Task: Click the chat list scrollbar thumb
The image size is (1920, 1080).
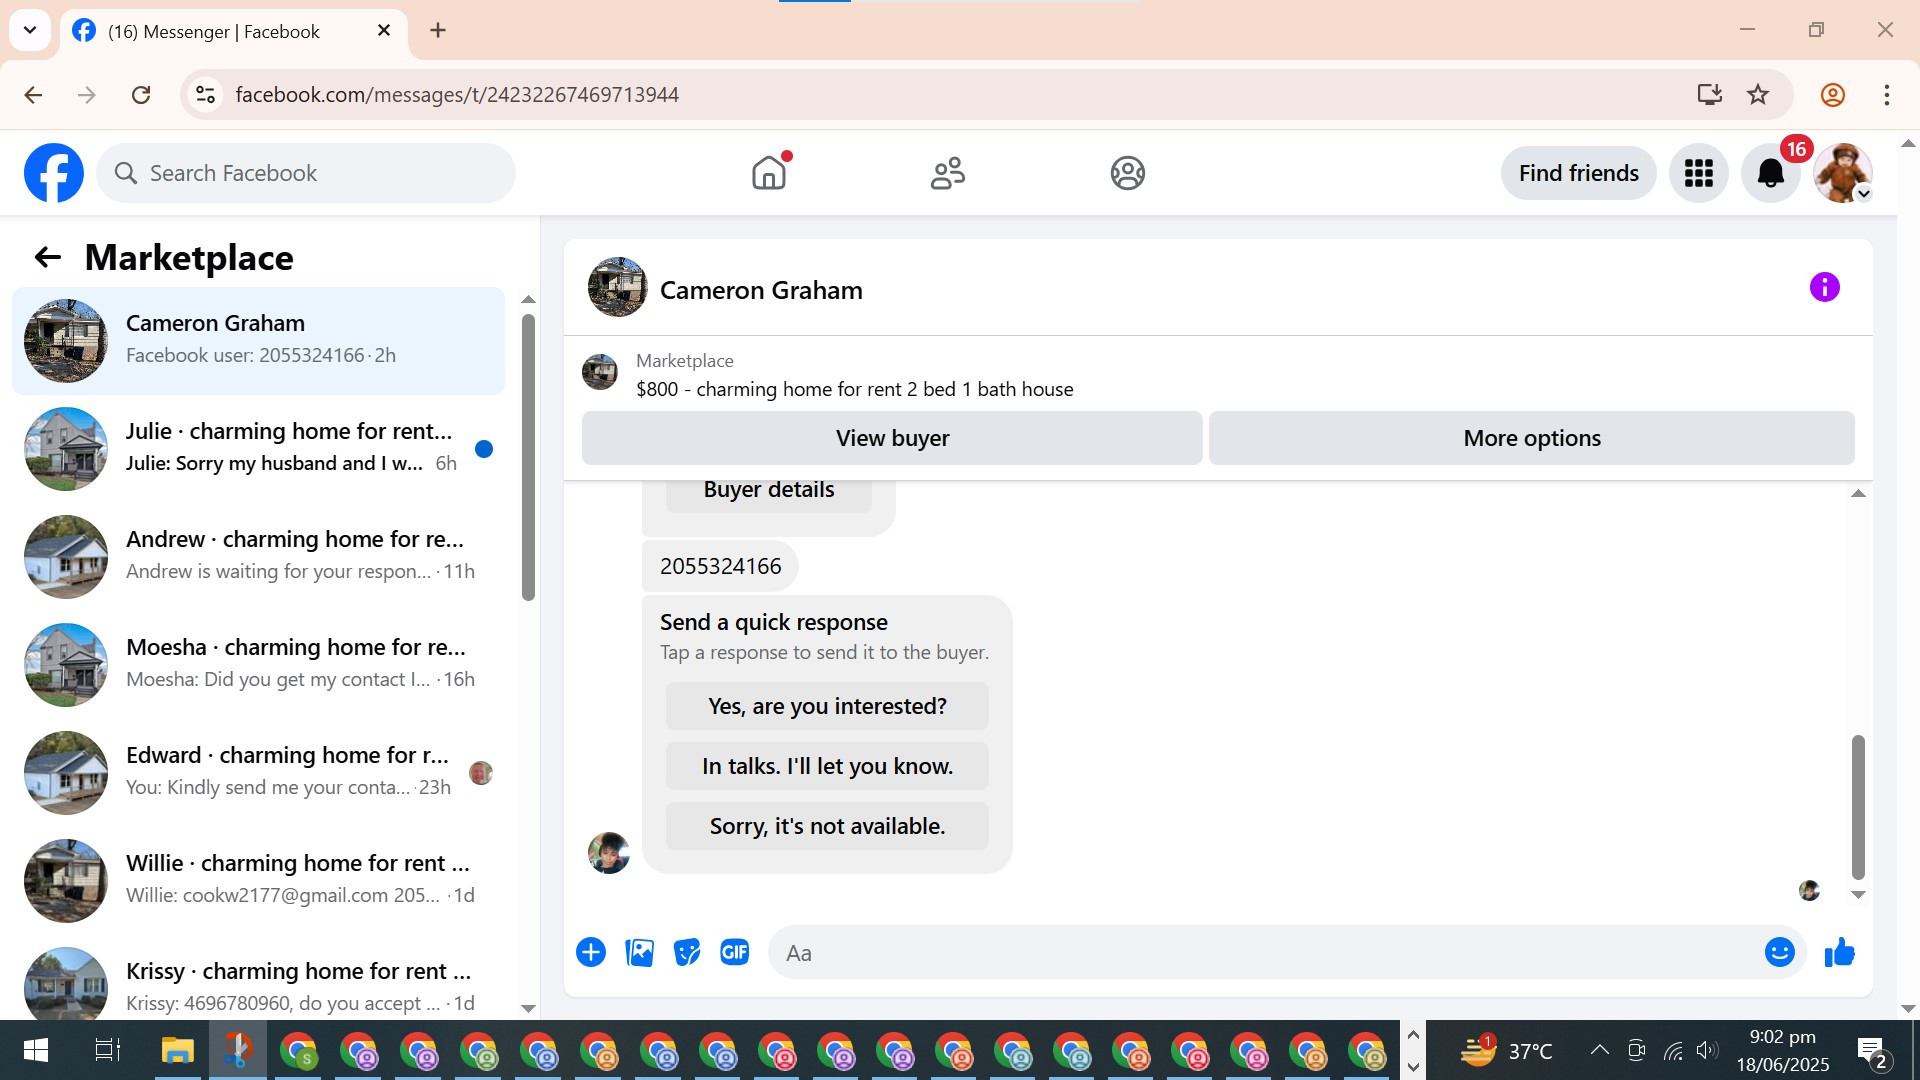Action: tap(528, 458)
